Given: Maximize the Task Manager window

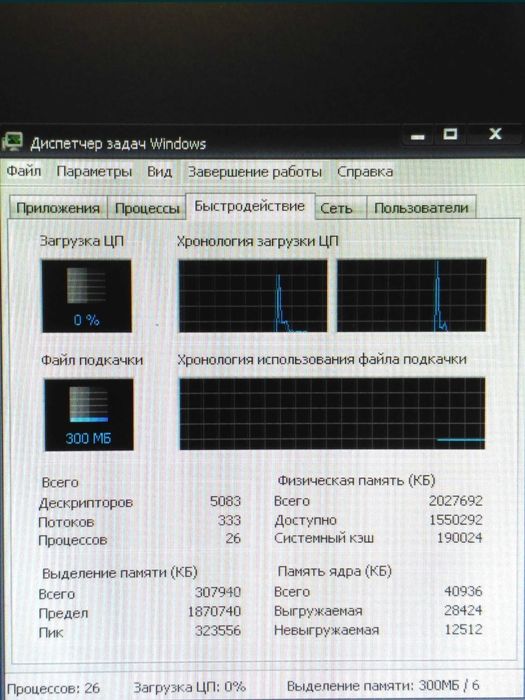Looking at the screenshot, I should [x=450, y=134].
